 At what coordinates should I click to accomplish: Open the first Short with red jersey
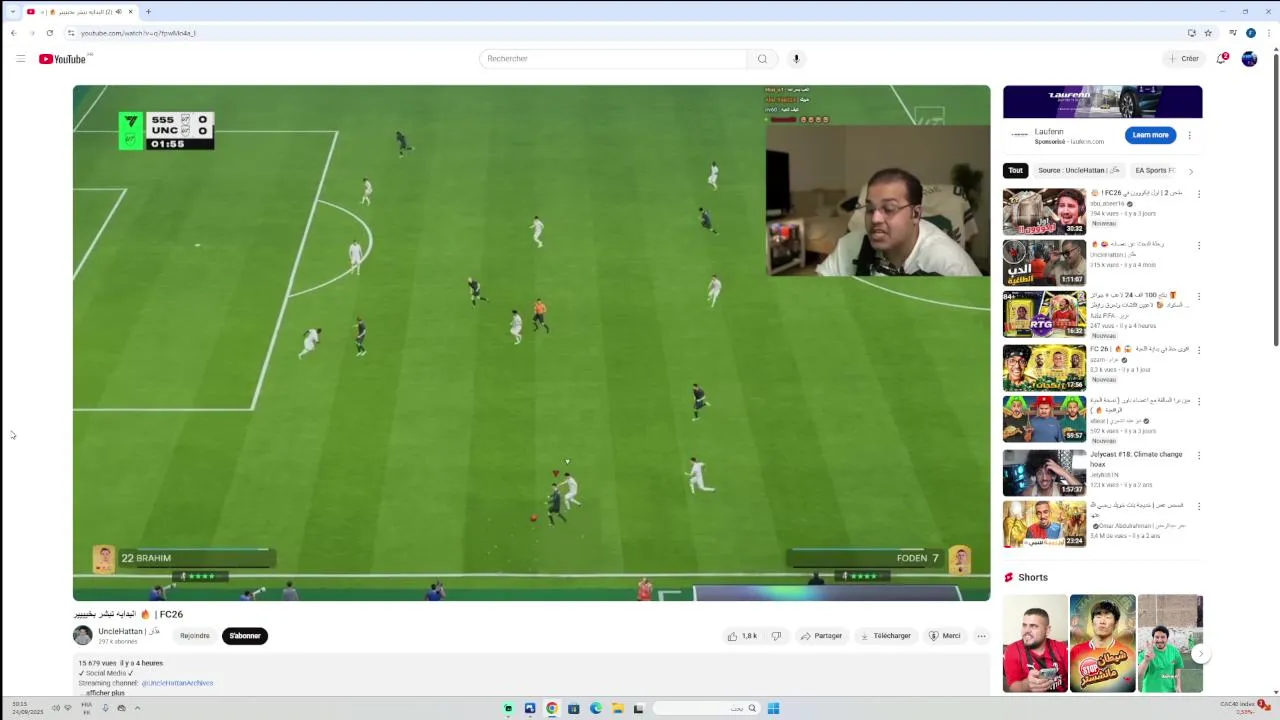pos(1035,644)
